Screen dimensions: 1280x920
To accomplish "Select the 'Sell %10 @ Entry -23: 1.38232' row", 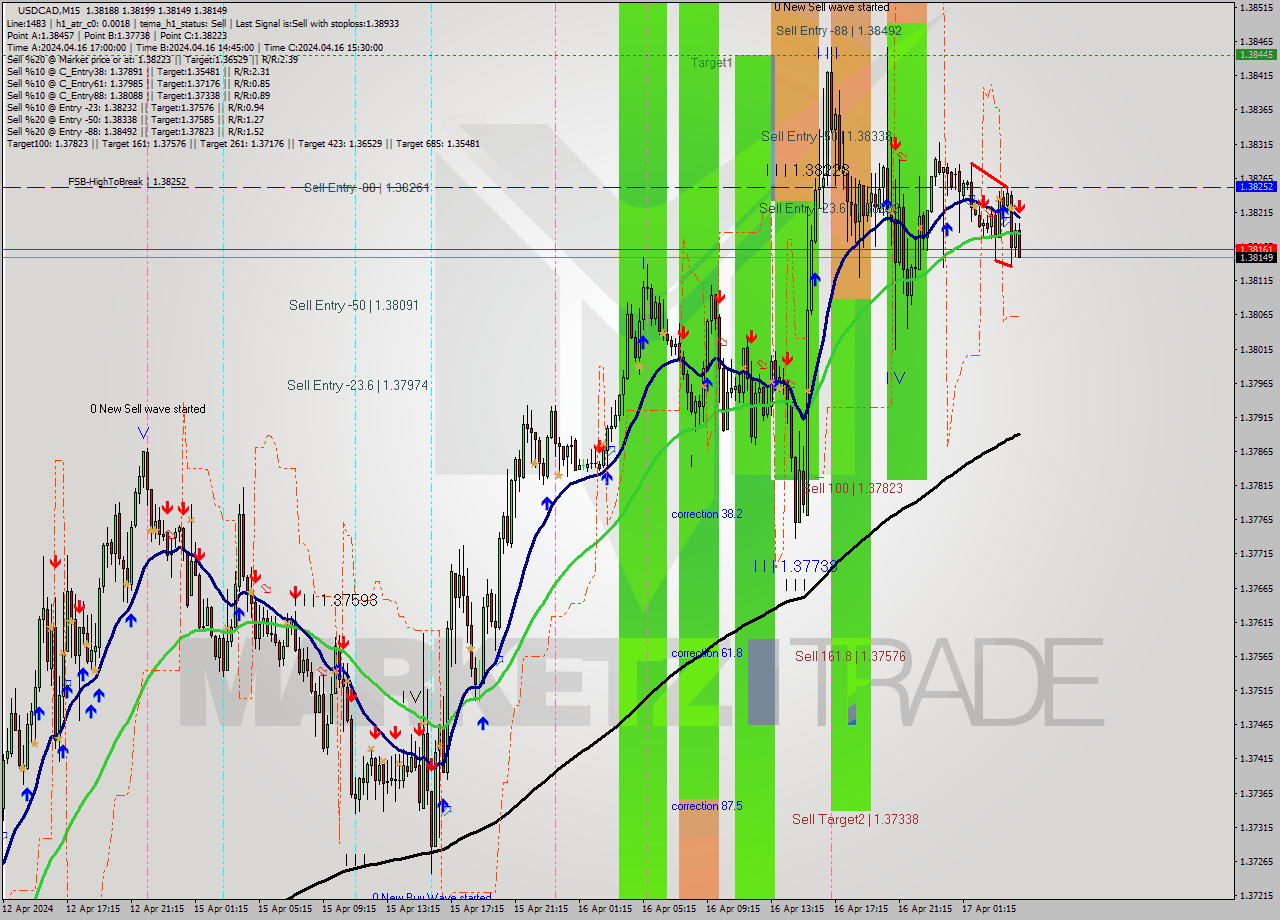I will click(135, 107).
